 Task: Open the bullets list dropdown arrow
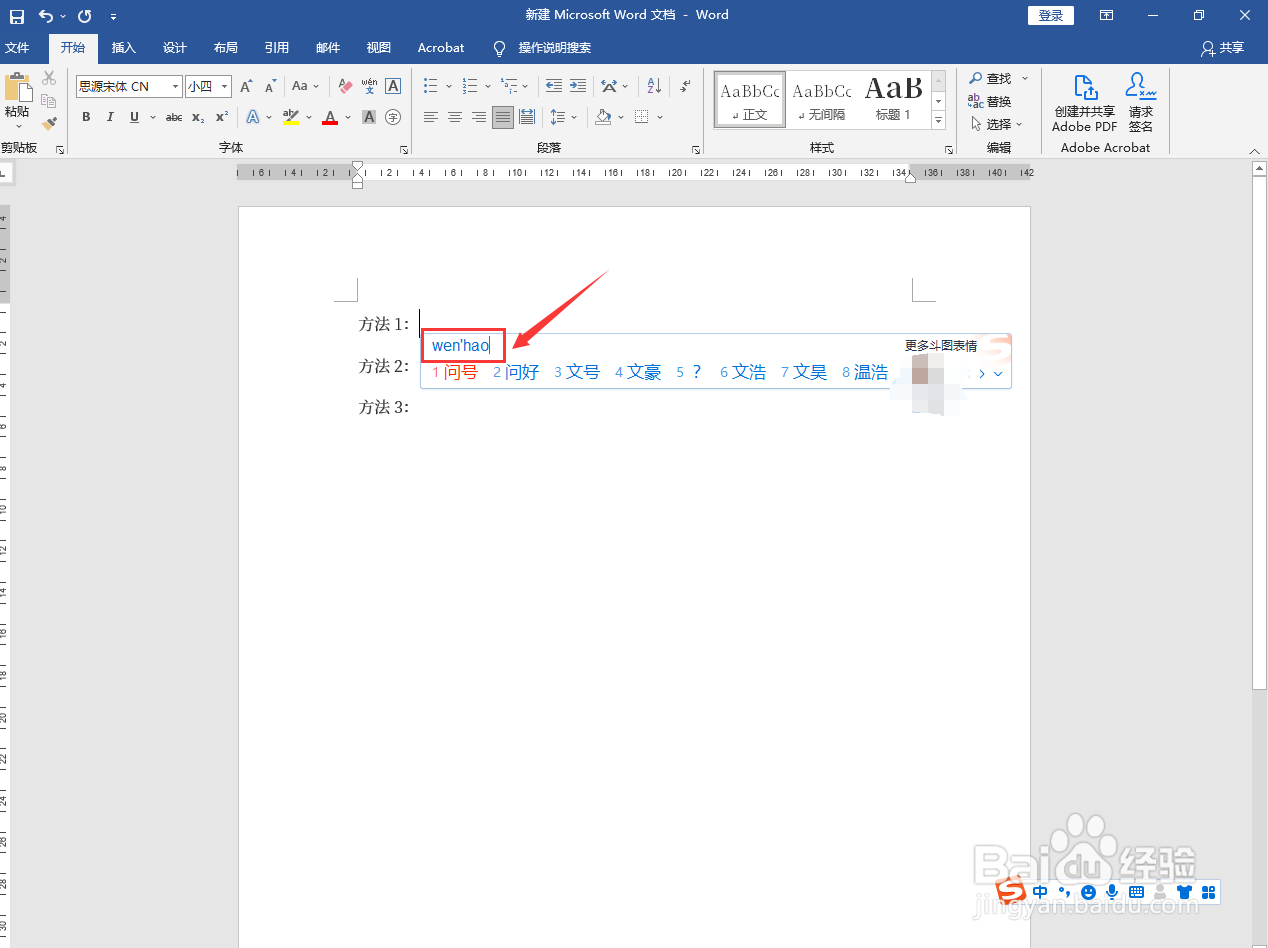pos(449,87)
